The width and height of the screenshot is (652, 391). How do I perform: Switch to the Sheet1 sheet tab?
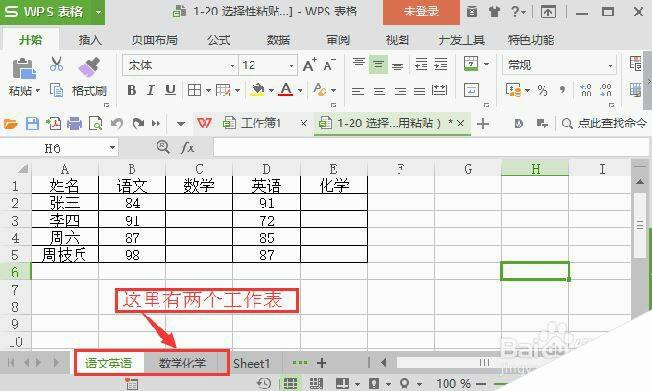[x=252, y=364]
